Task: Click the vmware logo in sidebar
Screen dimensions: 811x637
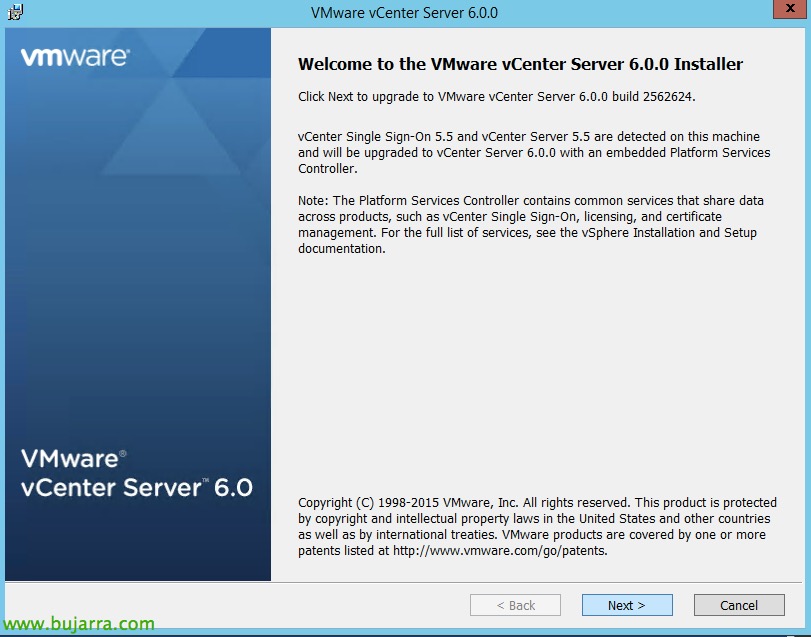Action: tap(76, 57)
